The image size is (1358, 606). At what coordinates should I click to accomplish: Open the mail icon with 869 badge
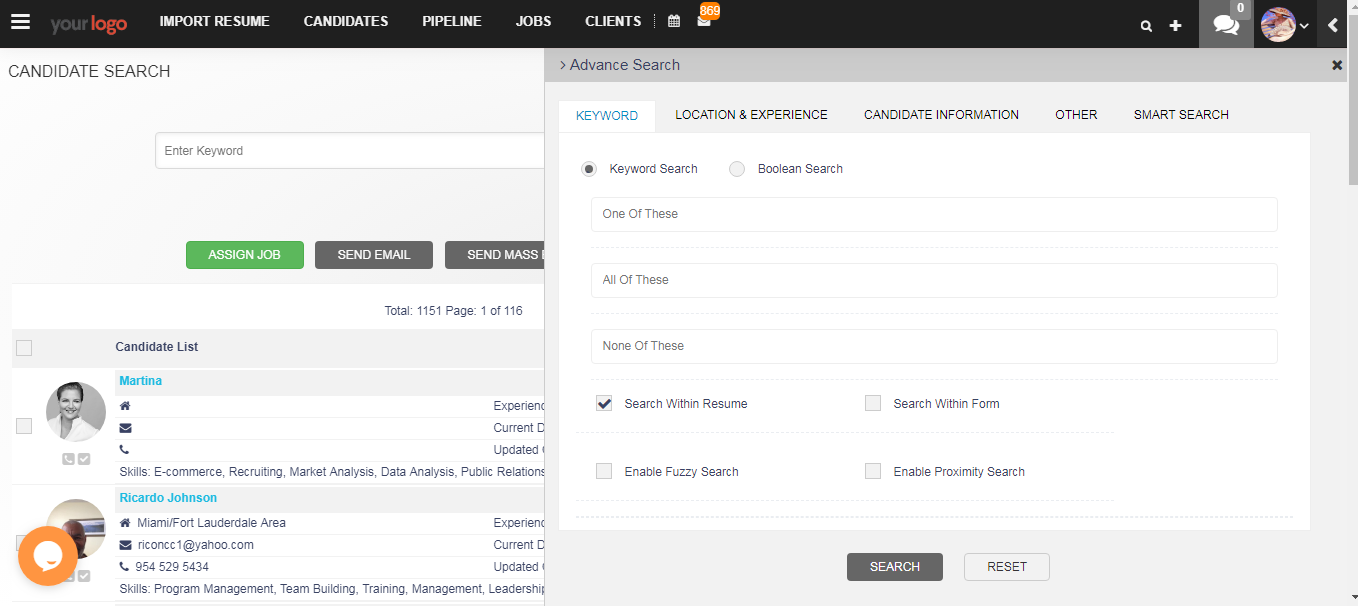pyautogui.click(x=704, y=21)
